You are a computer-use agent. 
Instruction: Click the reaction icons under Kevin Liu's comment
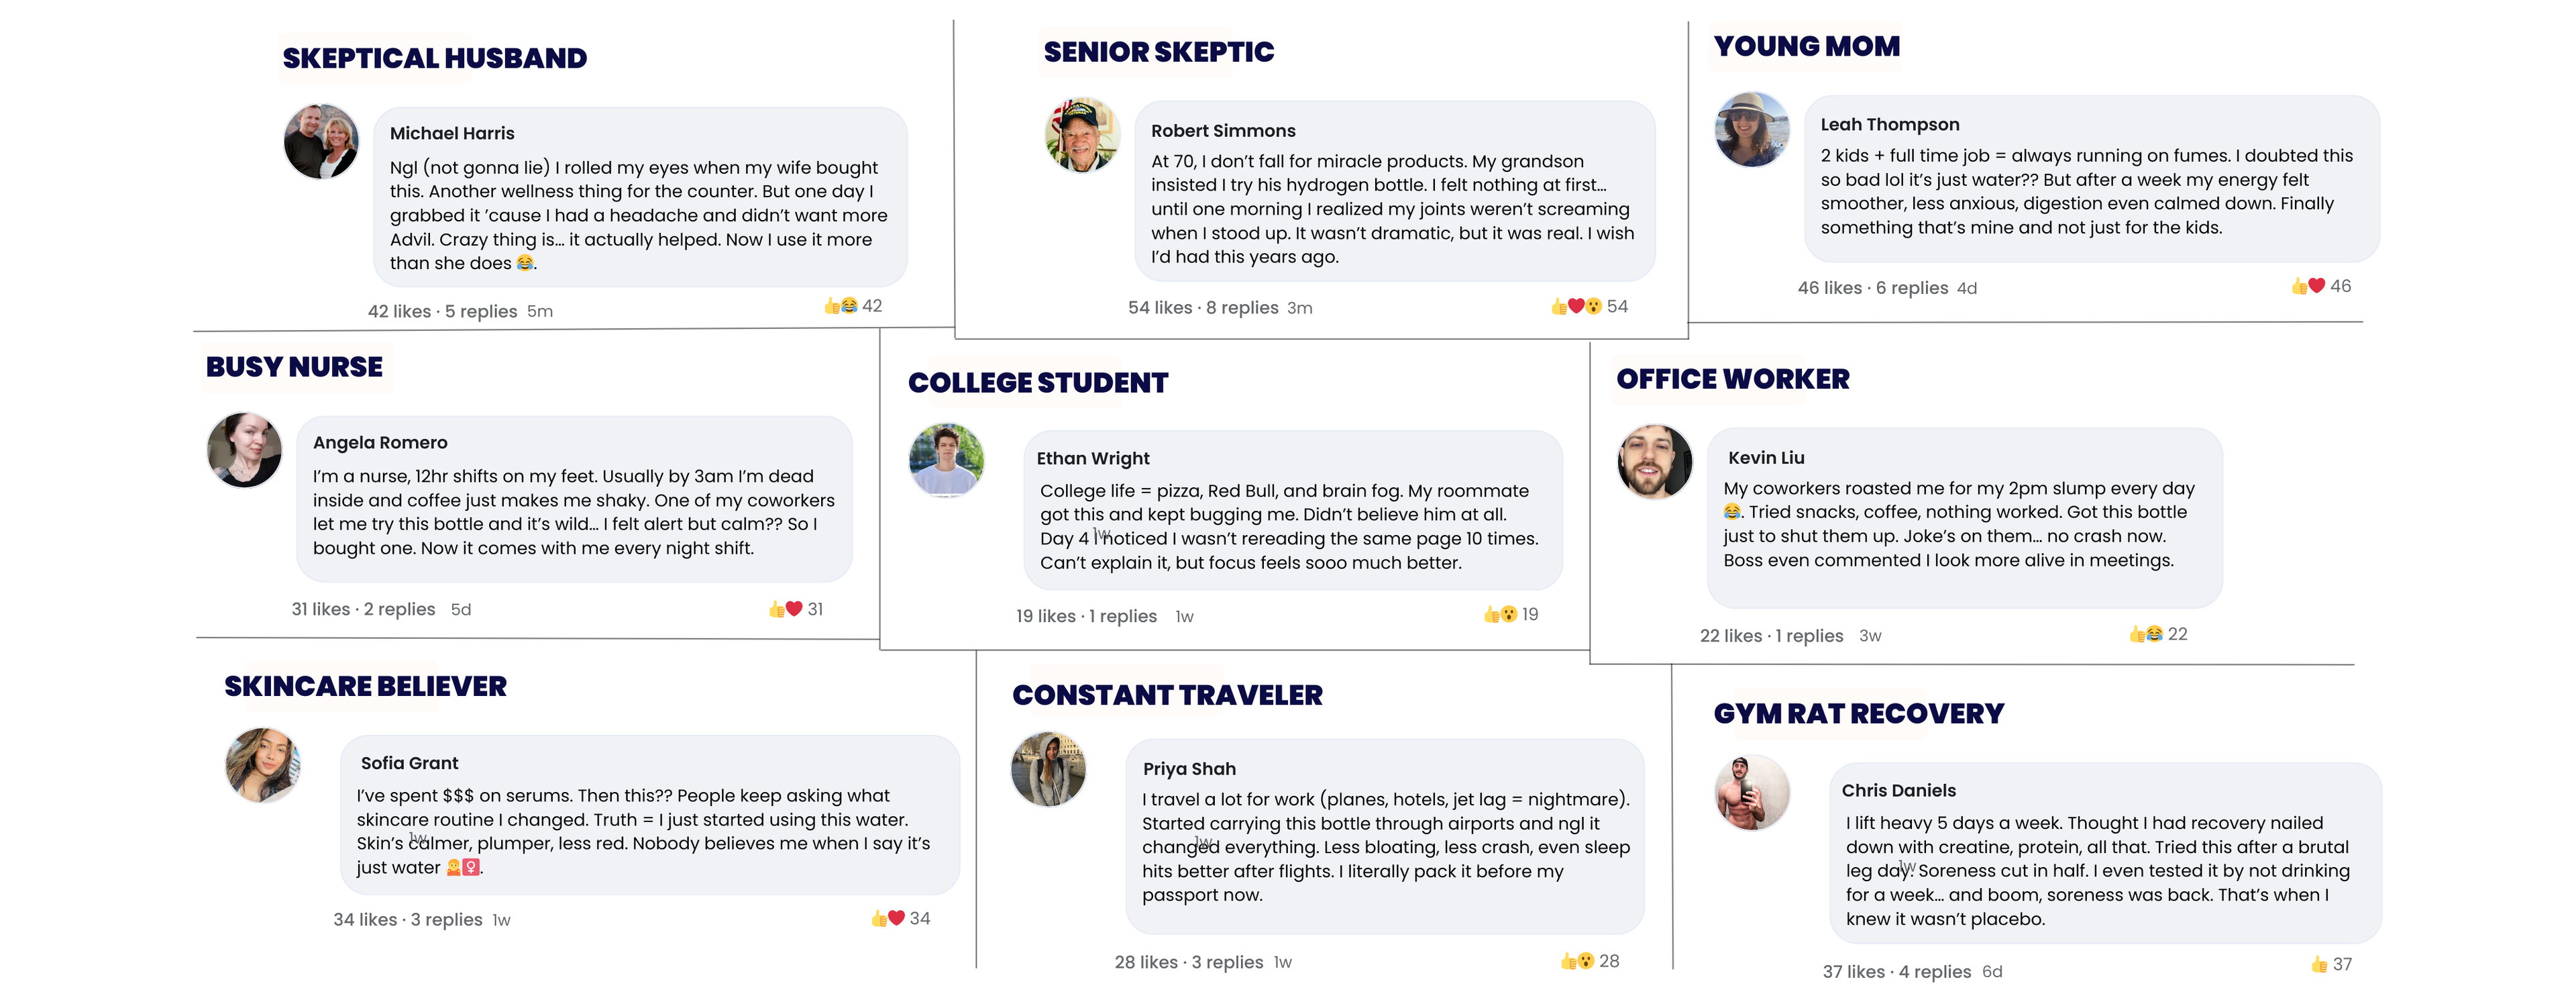2146,634
